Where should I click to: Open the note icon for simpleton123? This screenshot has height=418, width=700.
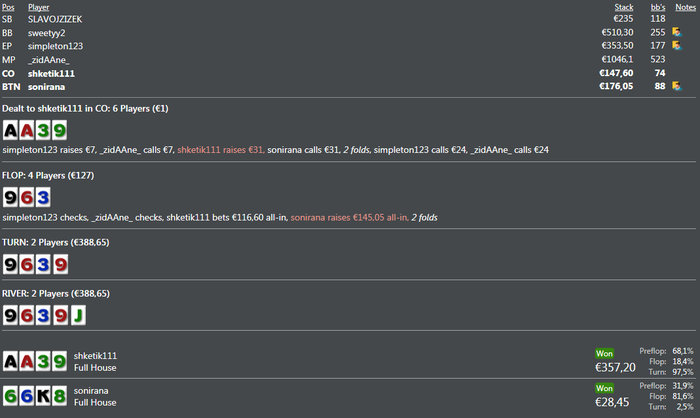[x=677, y=45]
